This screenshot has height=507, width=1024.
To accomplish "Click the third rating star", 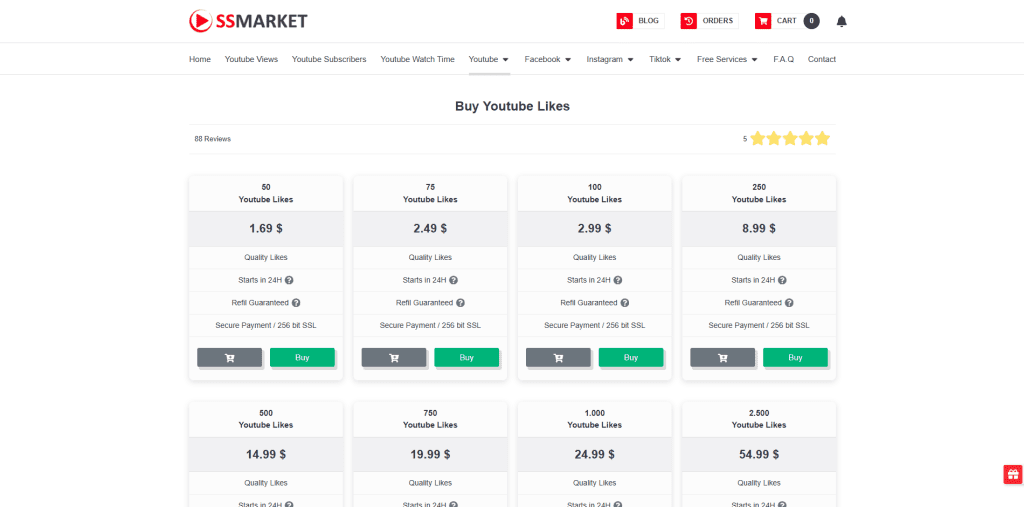I will [x=790, y=139].
